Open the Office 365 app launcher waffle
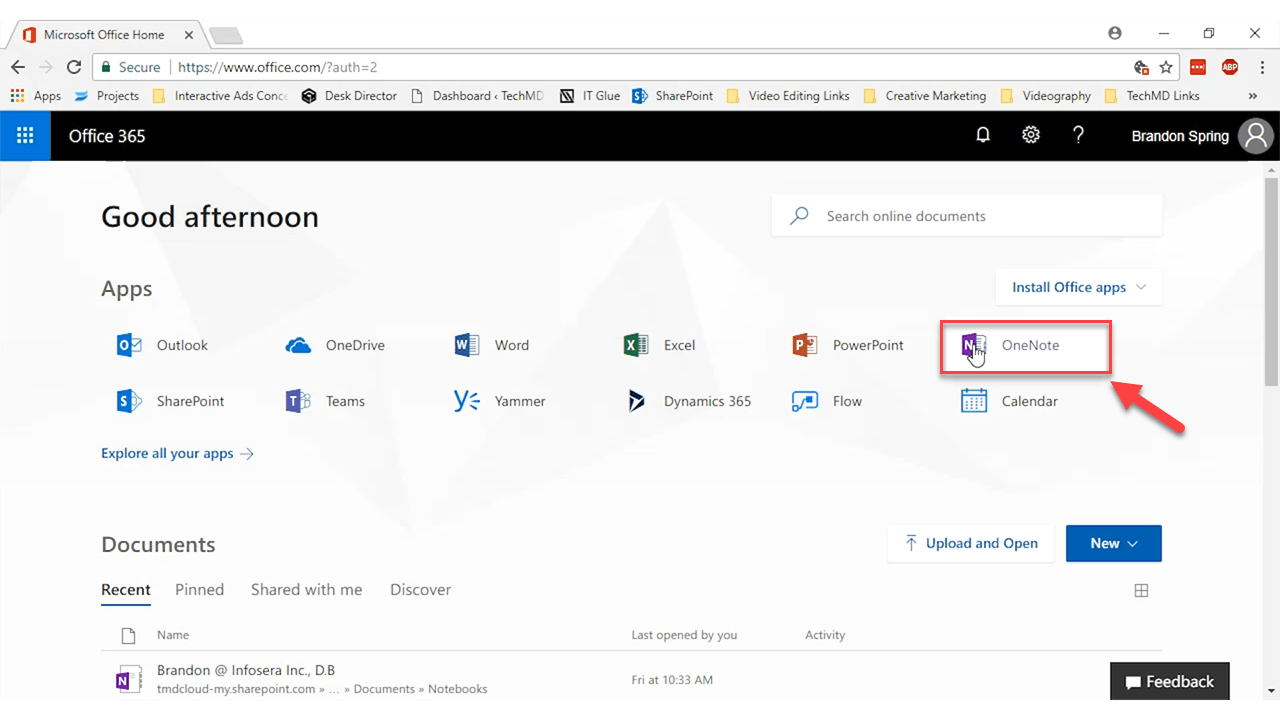 [25, 136]
